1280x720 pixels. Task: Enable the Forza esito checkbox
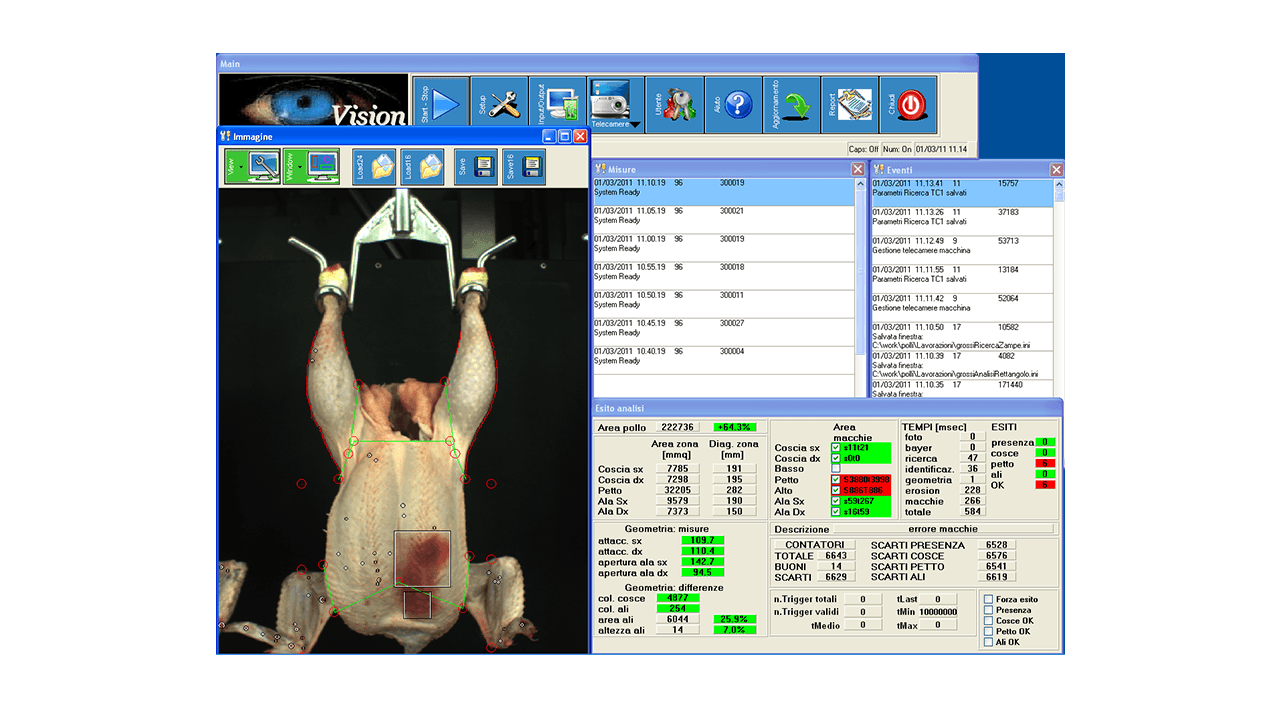pyautogui.click(x=989, y=600)
